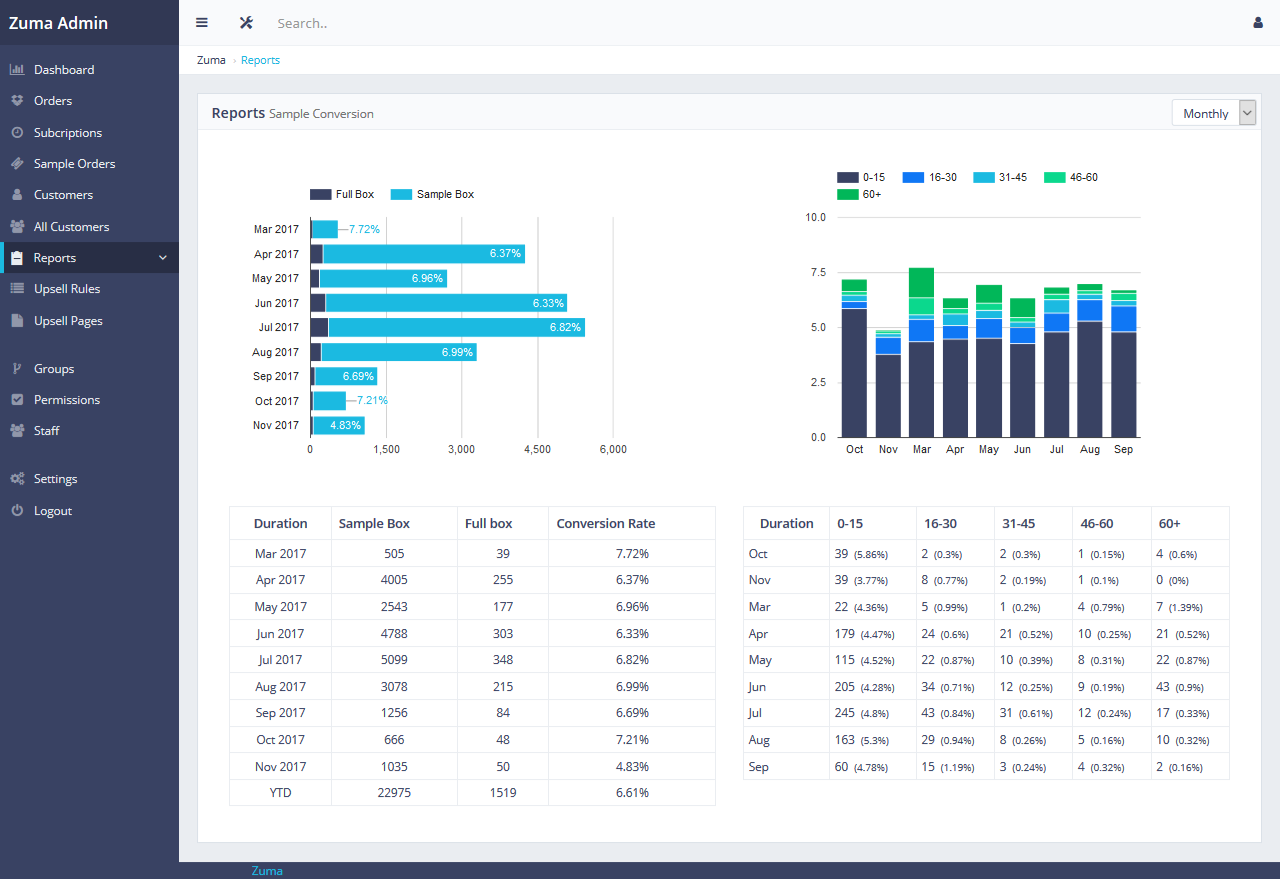Click the Zuma breadcrumb link
The image size is (1280, 879).
point(211,60)
